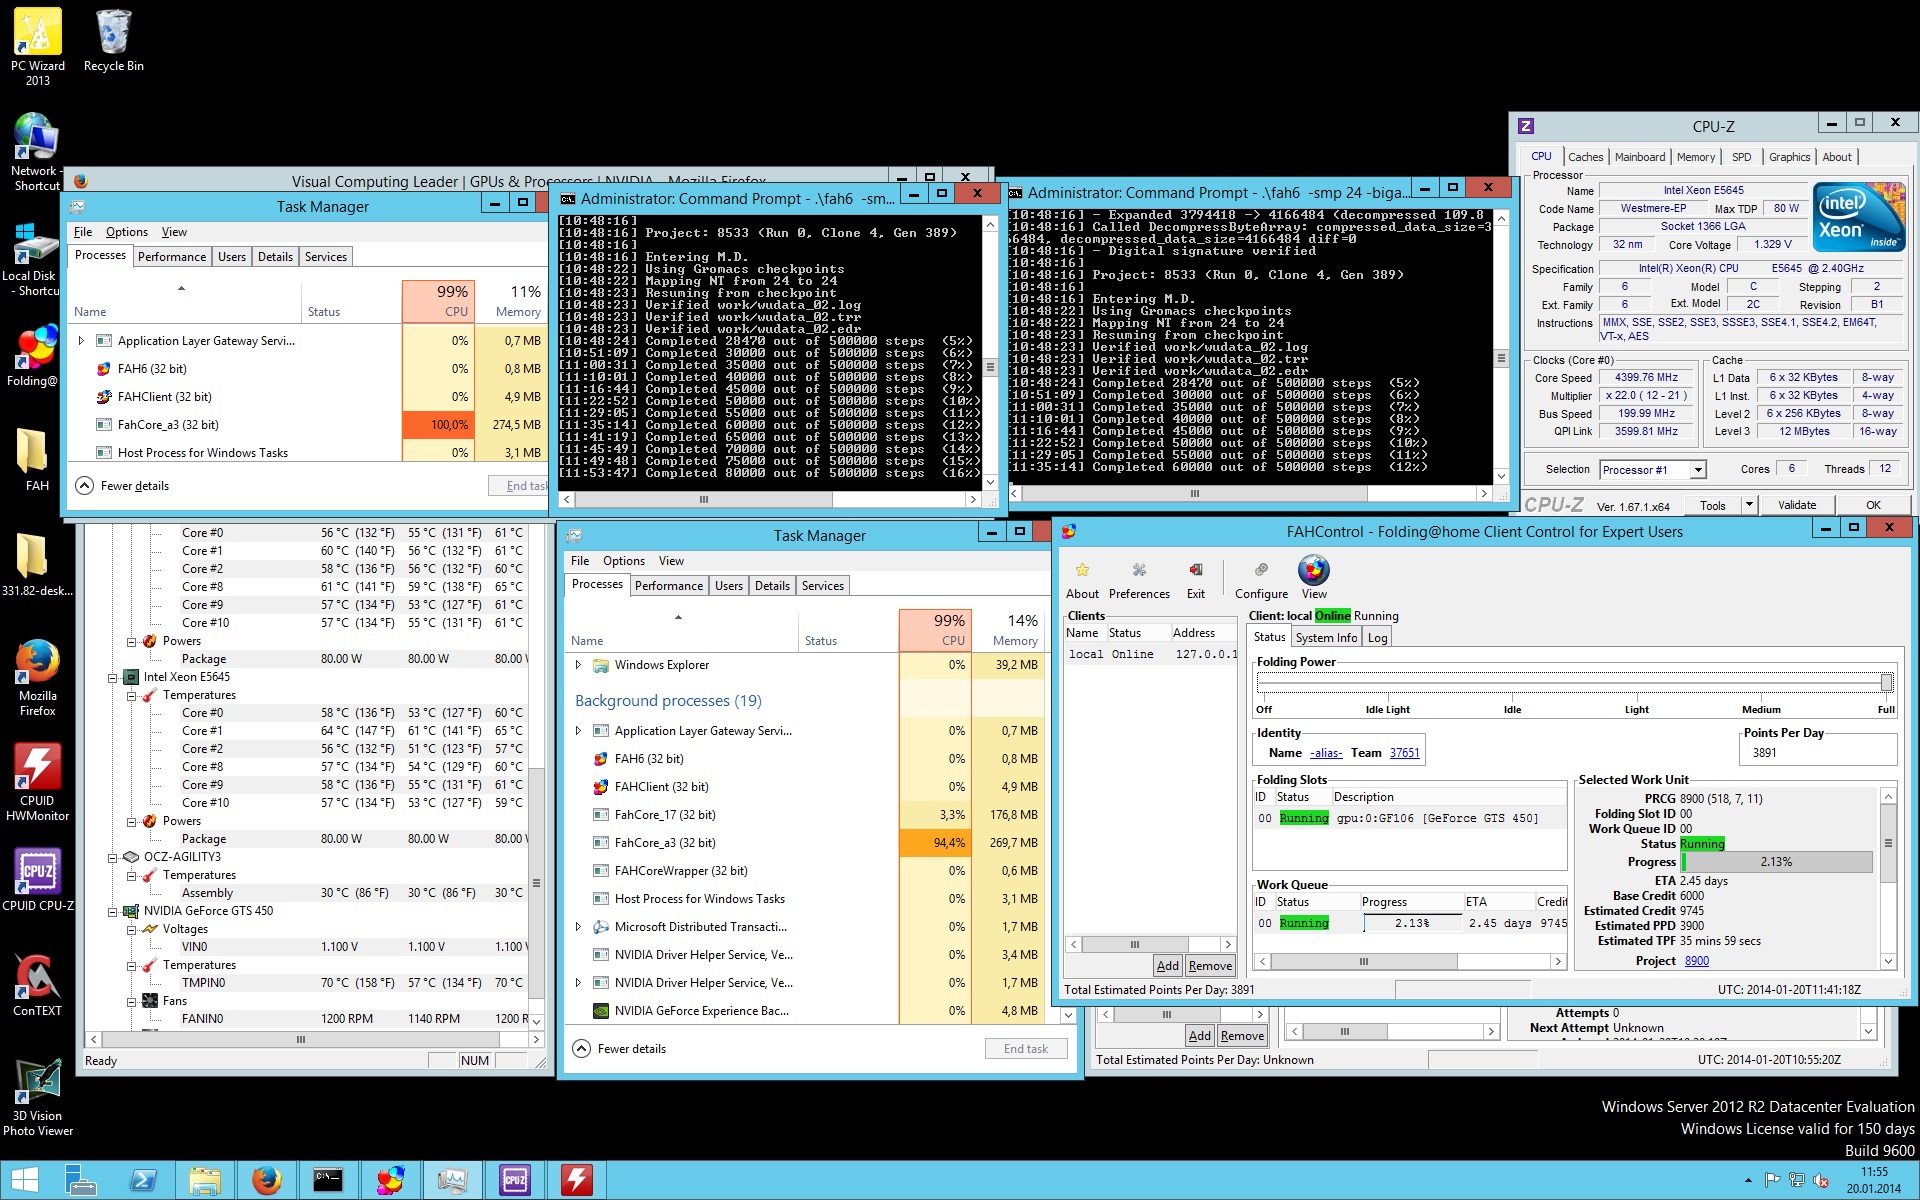Viewport: 1920px width, 1200px height.
Task: Expand Microsoft Distributed Transaction row
Action: tap(578, 927)
